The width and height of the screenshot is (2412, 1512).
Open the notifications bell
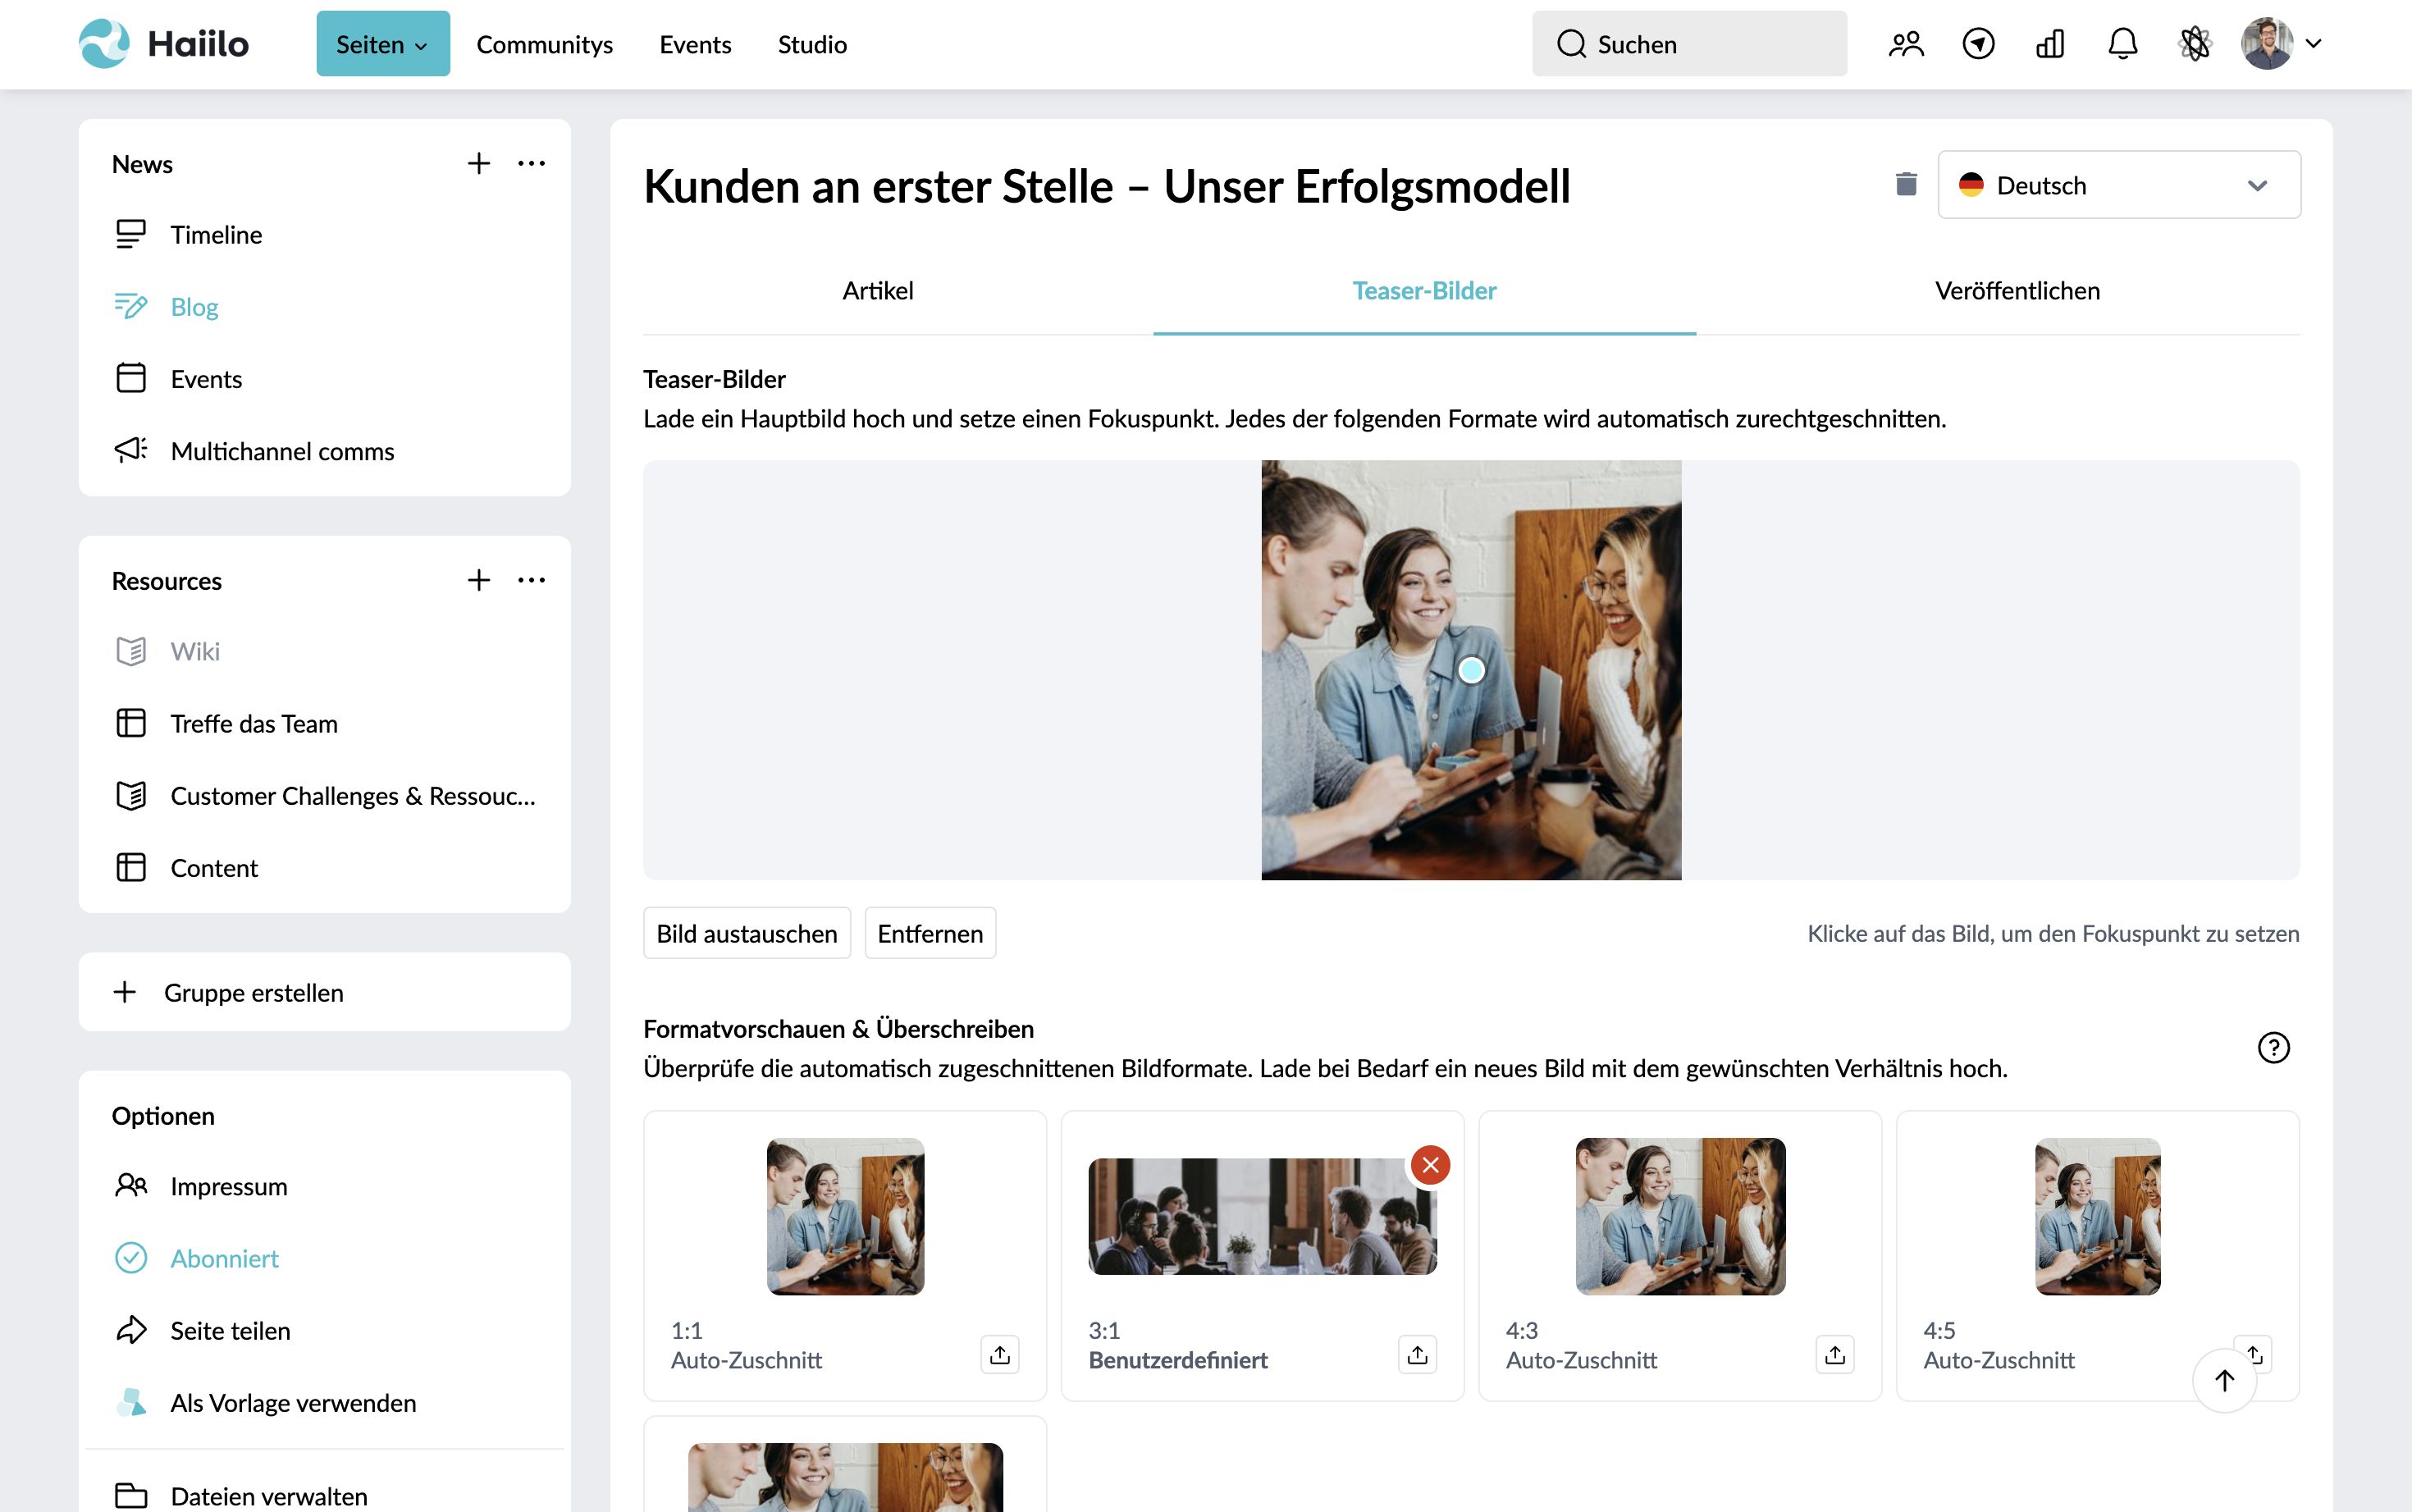2122,44
